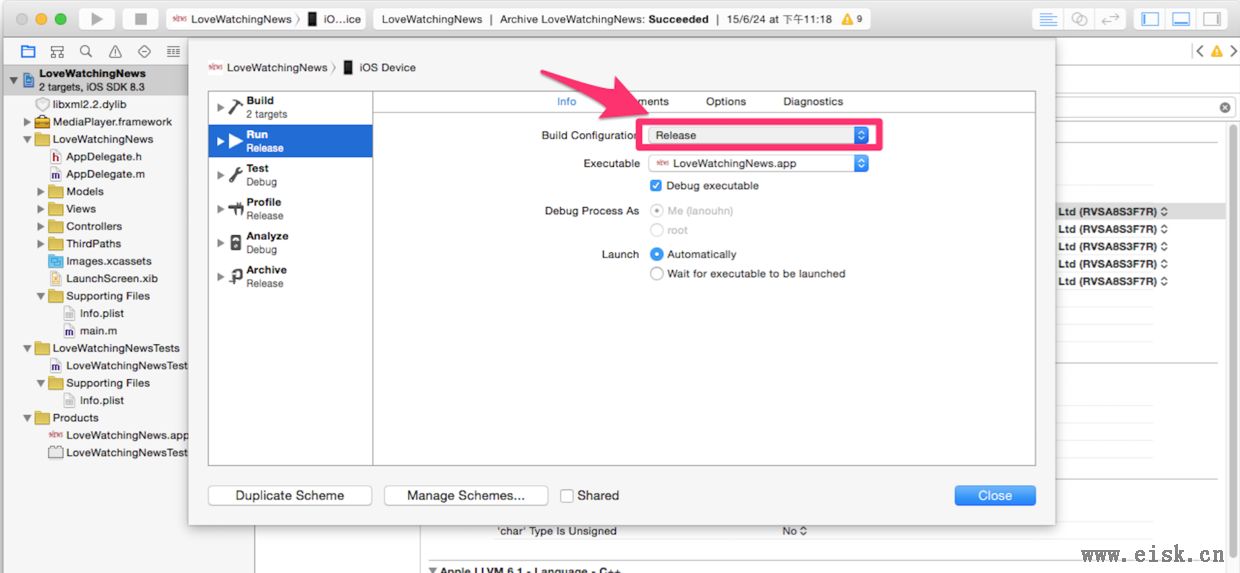Toggle the left Navigator pane

click(1150, 19)
